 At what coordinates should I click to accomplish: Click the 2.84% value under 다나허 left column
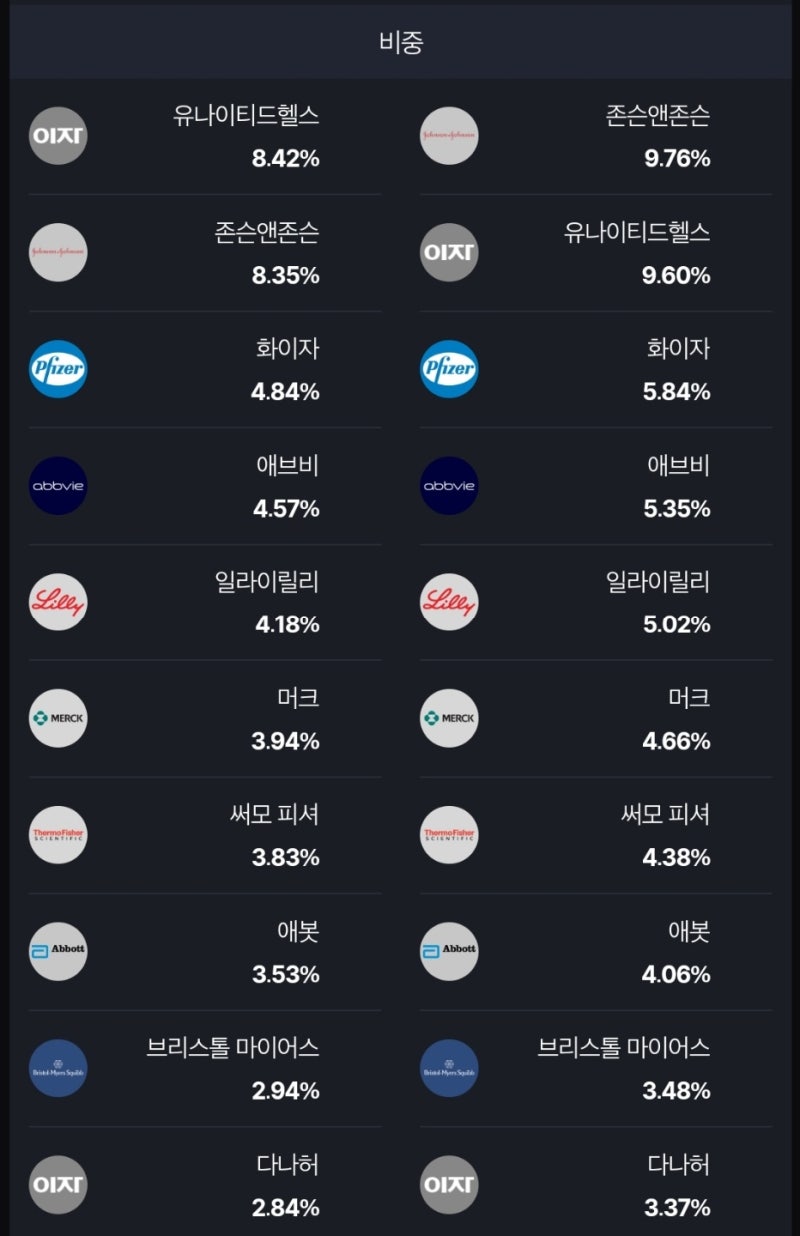click(x=287, y=1208)
